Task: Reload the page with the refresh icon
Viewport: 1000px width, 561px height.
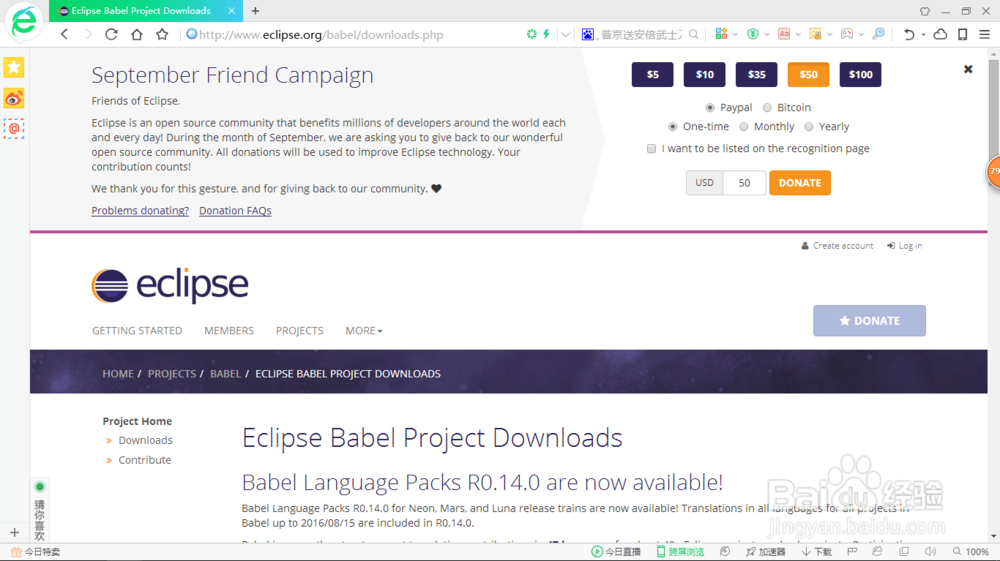Action: pyautogui.click(x=111, y=34)
